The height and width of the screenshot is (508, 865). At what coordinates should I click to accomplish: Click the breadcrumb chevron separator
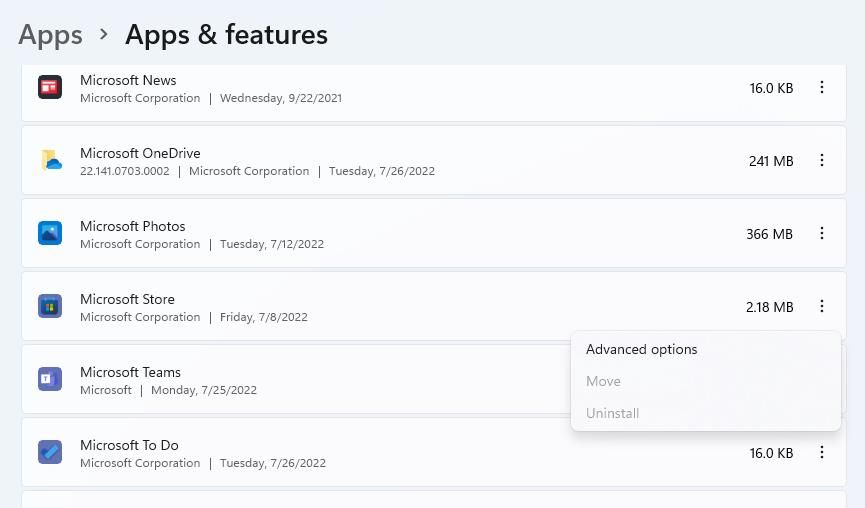click(x=104, y=35)
